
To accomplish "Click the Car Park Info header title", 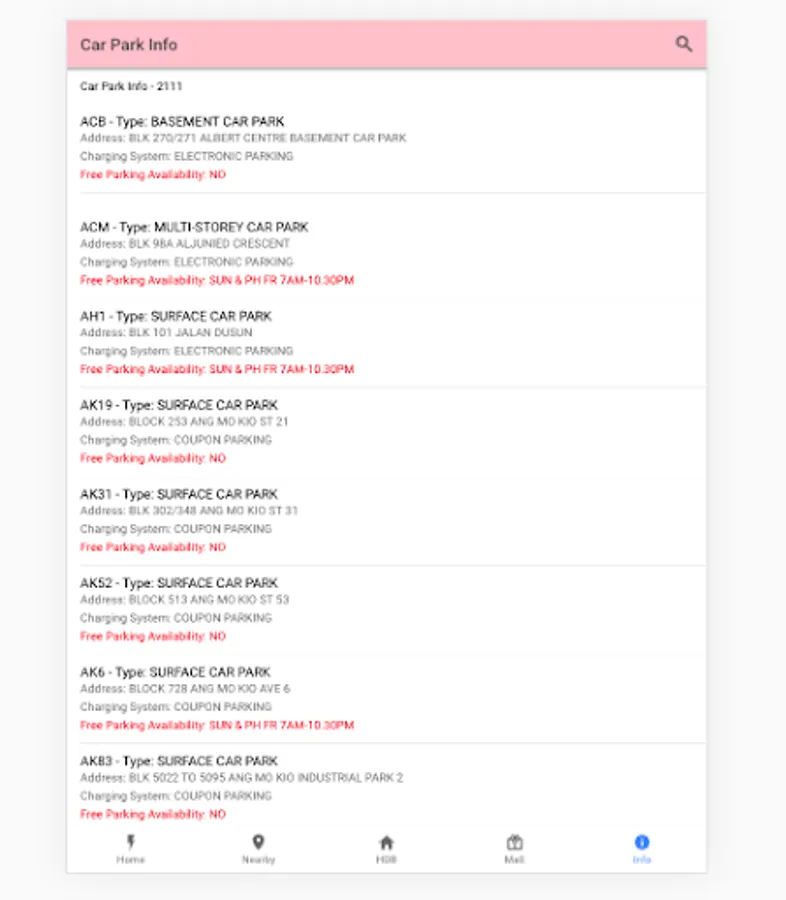I will [129, 45].
